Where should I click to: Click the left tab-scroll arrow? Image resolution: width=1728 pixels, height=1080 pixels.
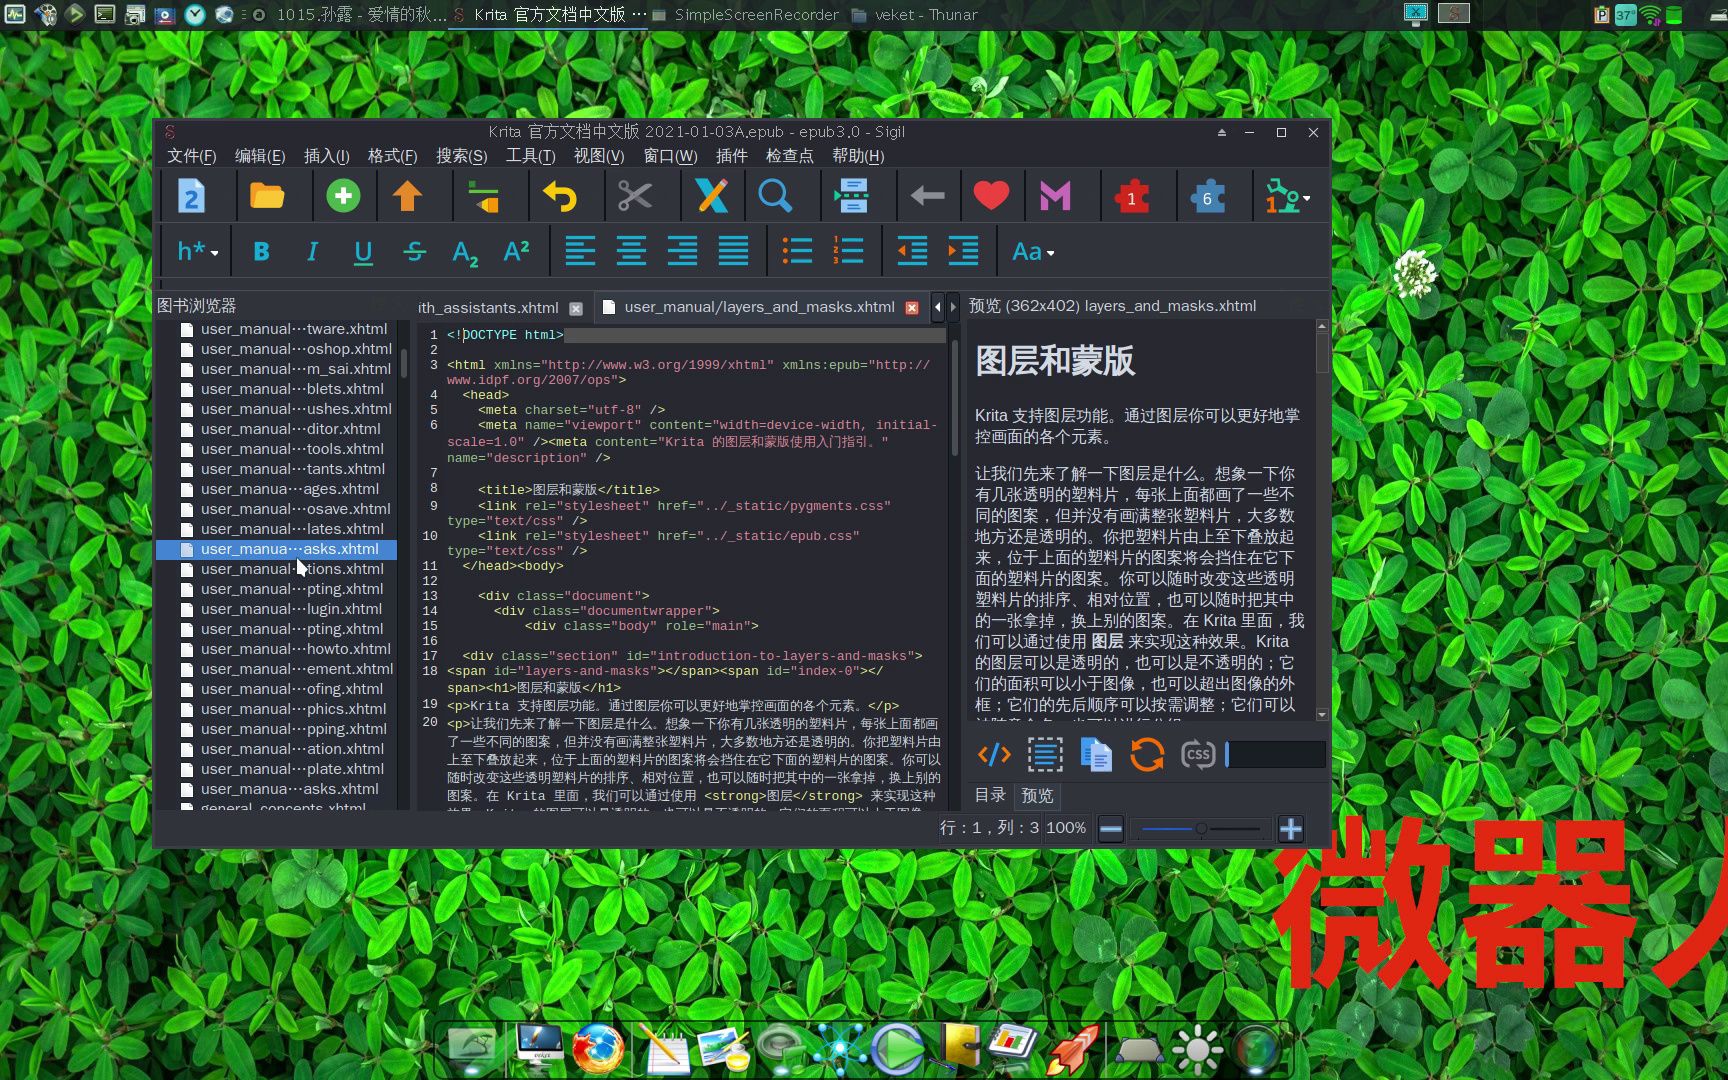[x=937, y=307]
